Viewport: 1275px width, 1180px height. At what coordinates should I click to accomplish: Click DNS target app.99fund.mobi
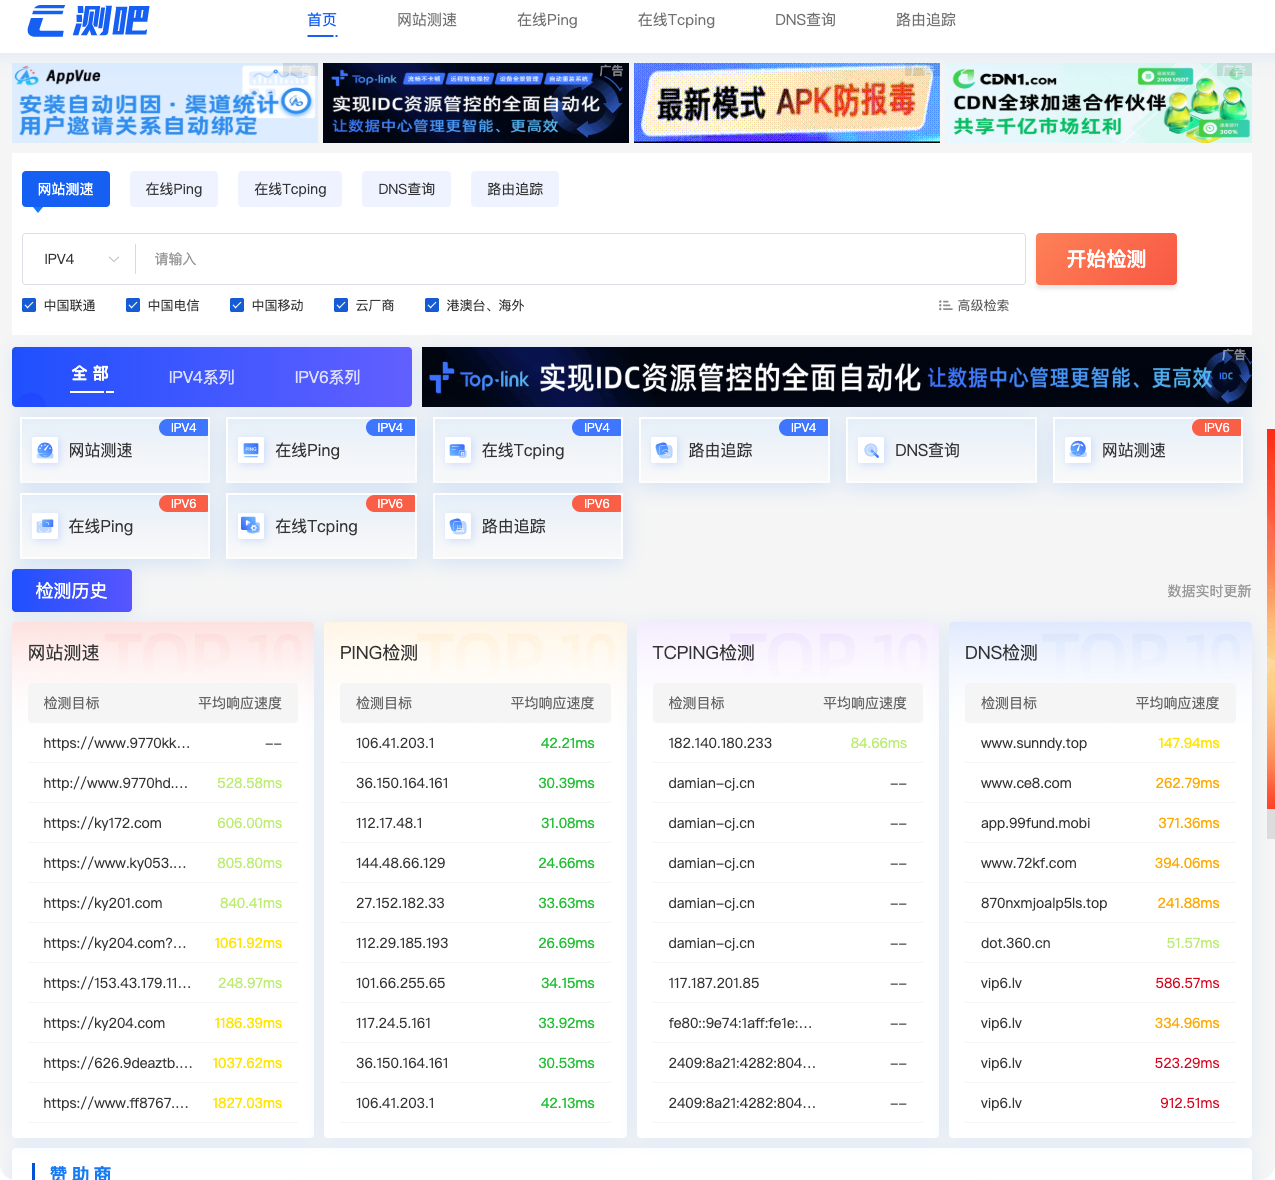[x=1035, y=823]
